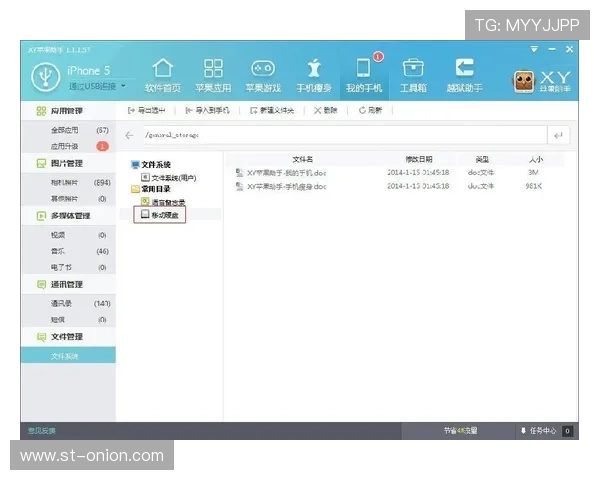Sort by 类型 column header
This screenshot has width=600, height=480.
482,159
